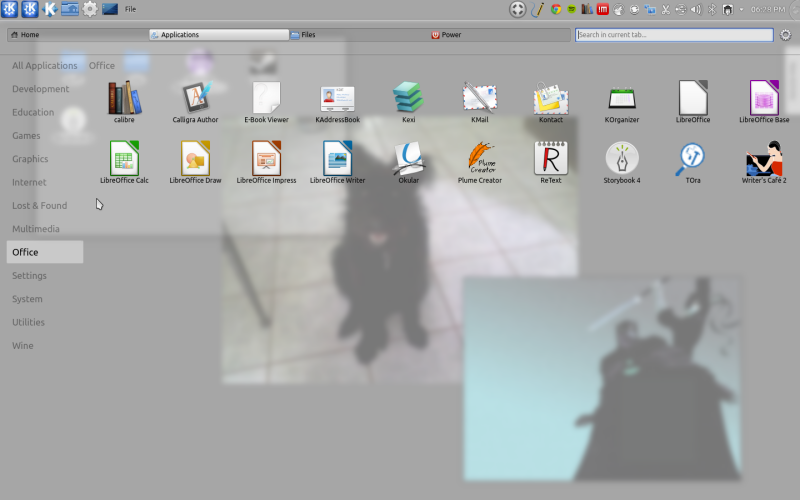The image size is (800, 500).
Task: Click the Bluetooth tray icon
Action: (712, 9)
